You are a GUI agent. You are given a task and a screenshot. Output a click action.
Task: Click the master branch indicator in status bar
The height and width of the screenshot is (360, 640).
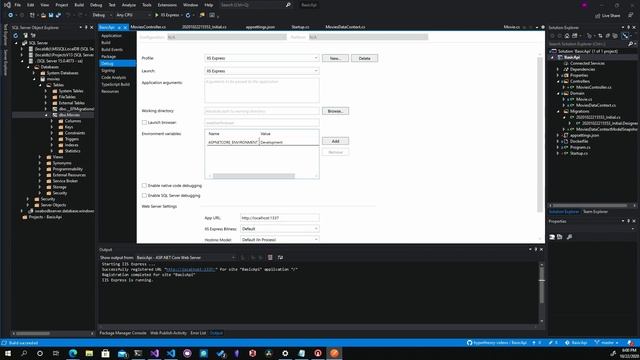[607, 343]
